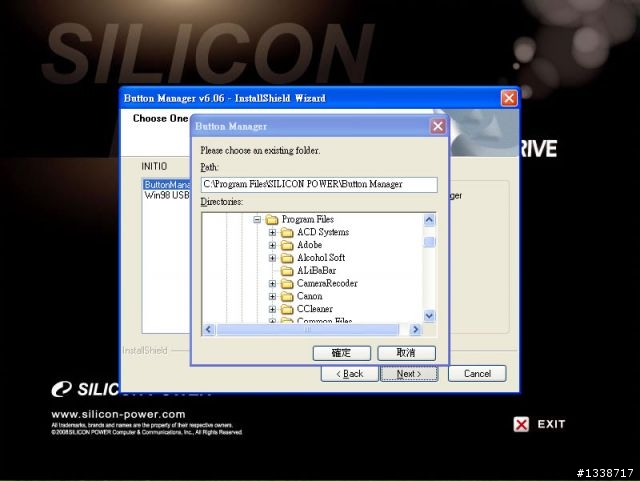Click the Path input field

pyautogui.click(x=319, y=185)
